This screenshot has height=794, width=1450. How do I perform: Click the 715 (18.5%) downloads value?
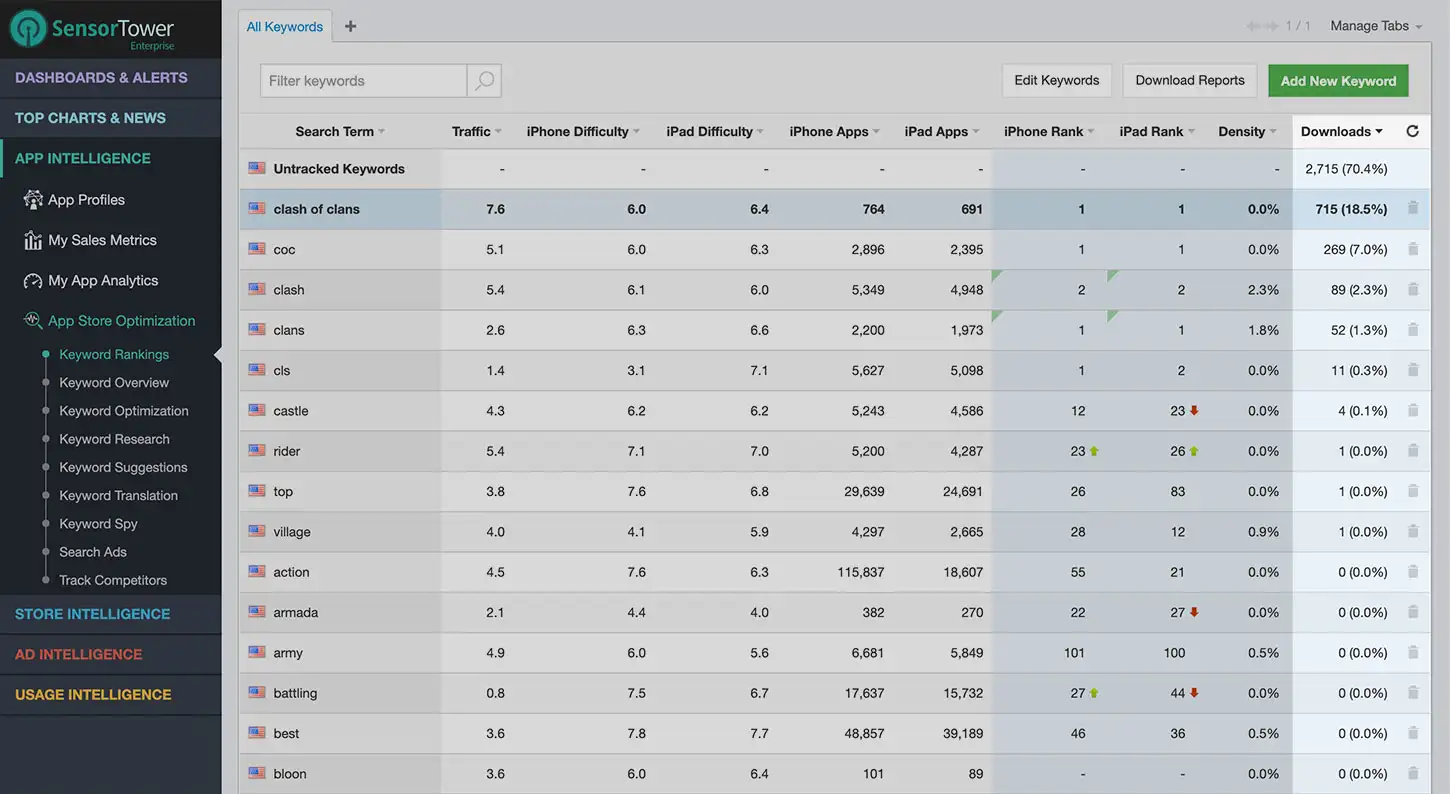pyautogui.click(x=1351, y=209)
